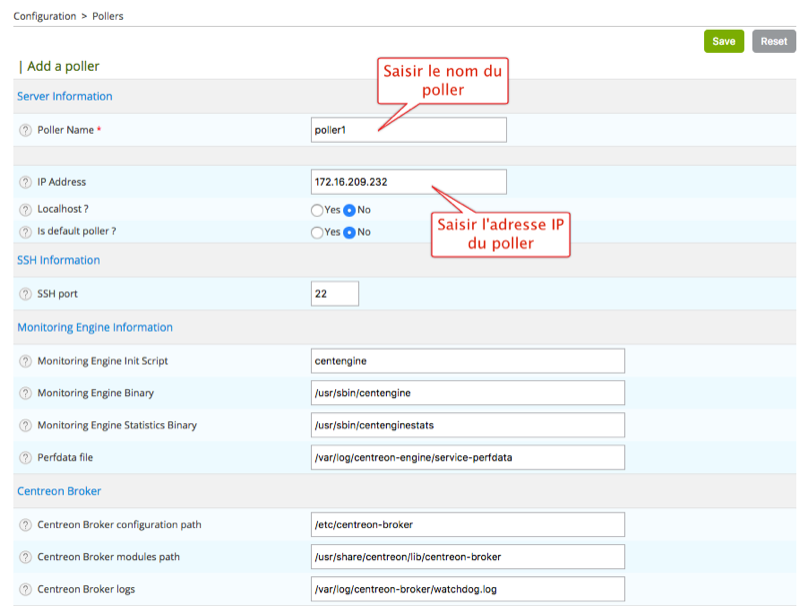Click help icon next to Poller Name
The image size is (800, 606).
(x=26, y=130)
